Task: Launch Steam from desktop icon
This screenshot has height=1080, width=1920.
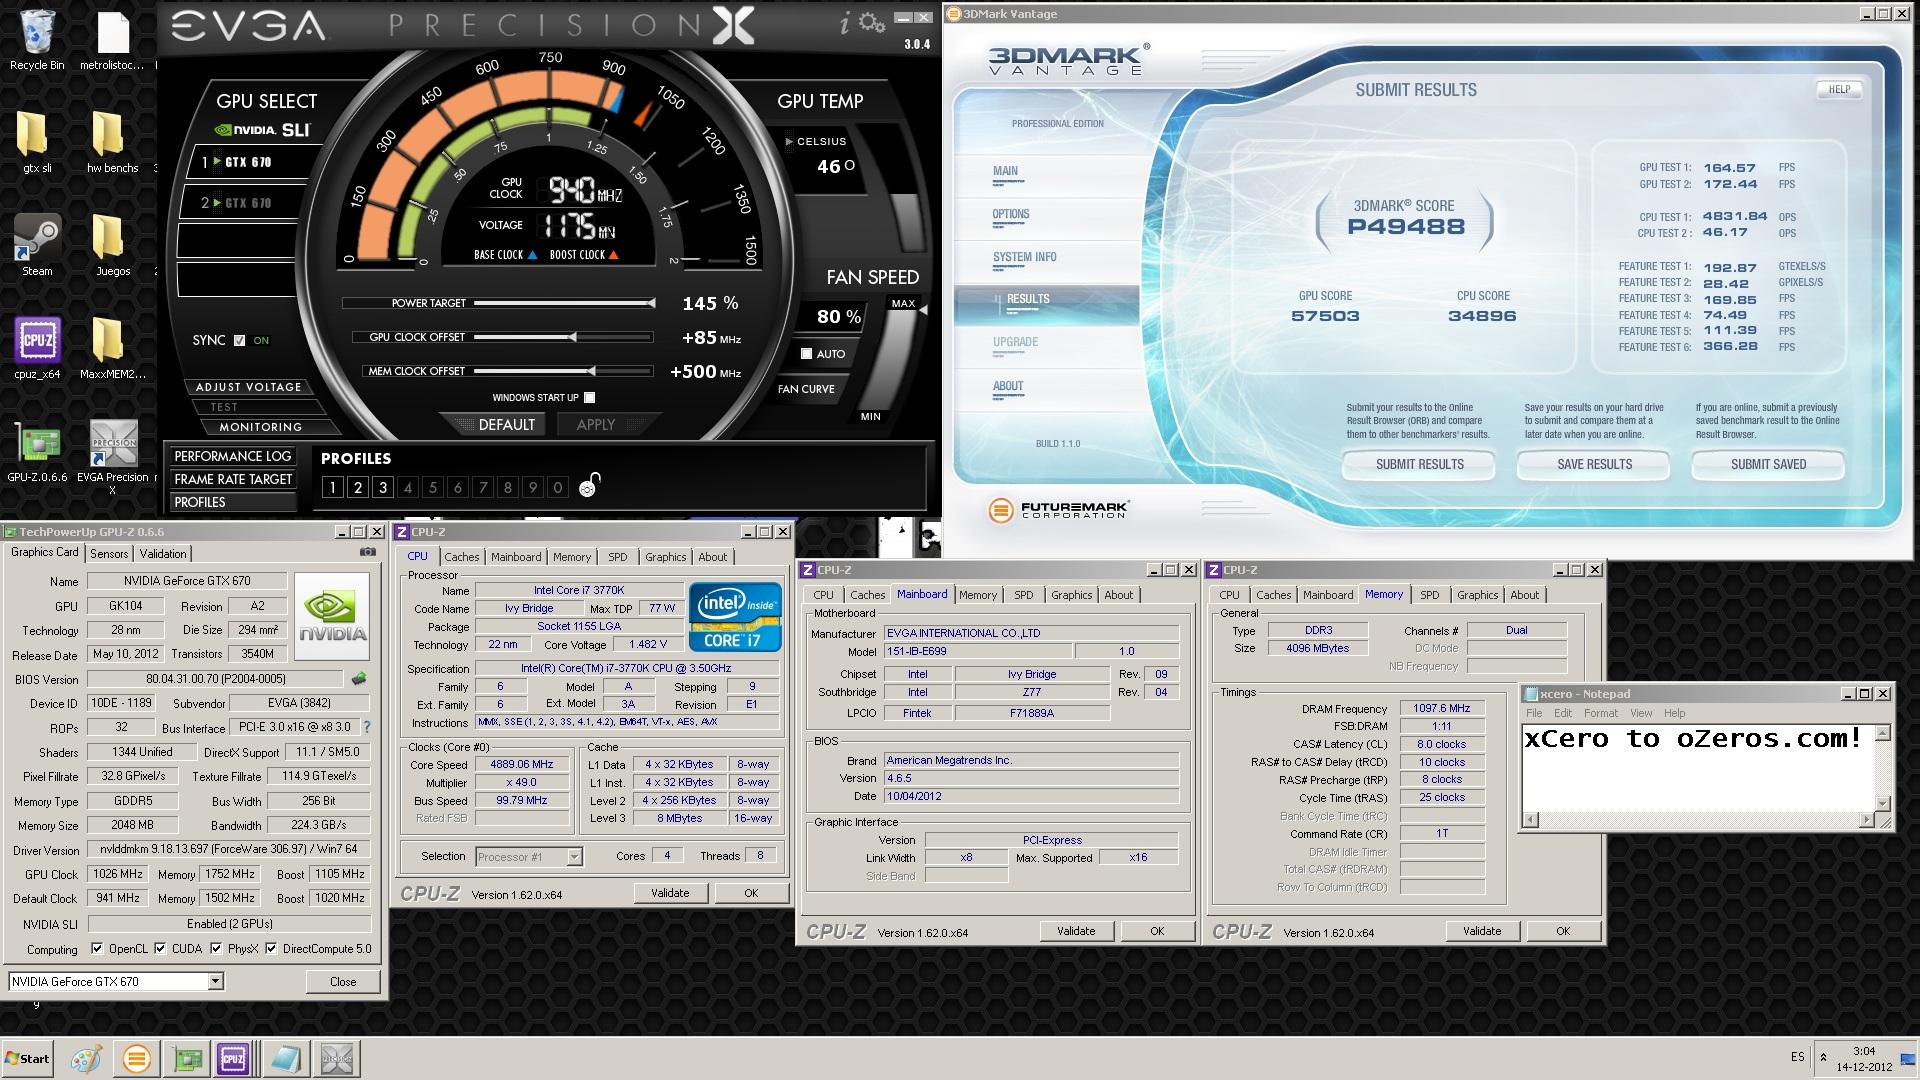Action: [x=37, y=244]
